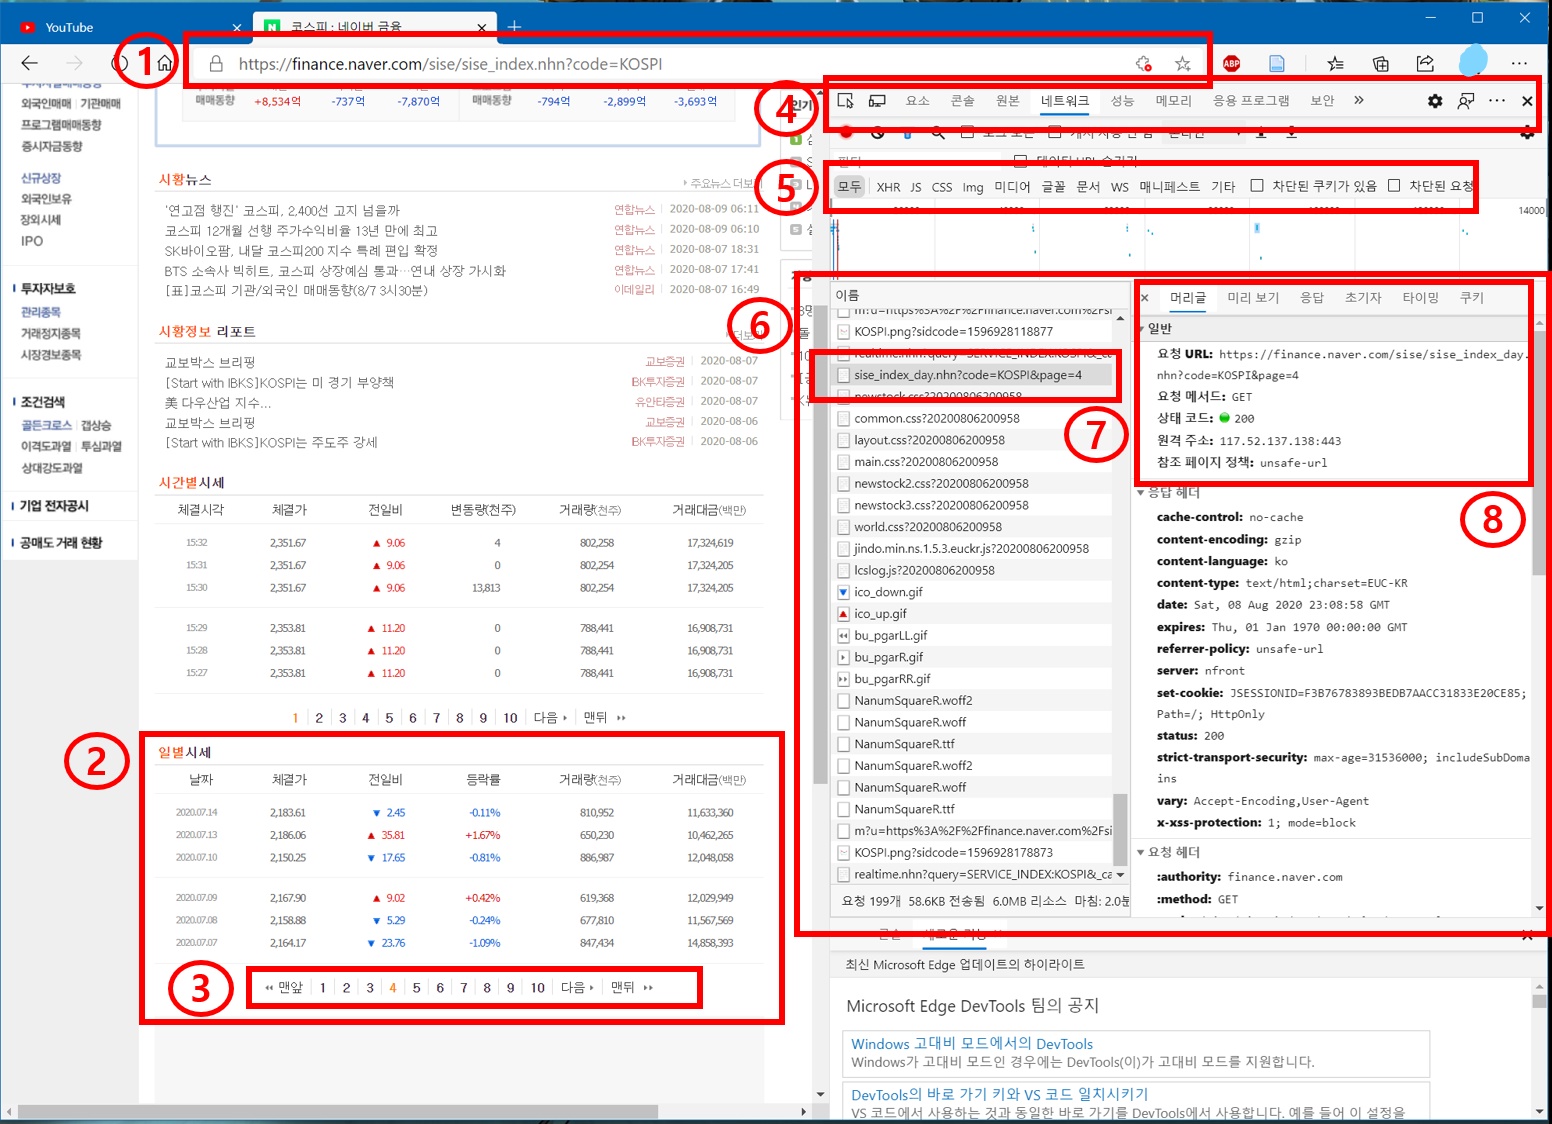Activate the DevTools inspect element picker
1552x1124 pixels.
846,100
